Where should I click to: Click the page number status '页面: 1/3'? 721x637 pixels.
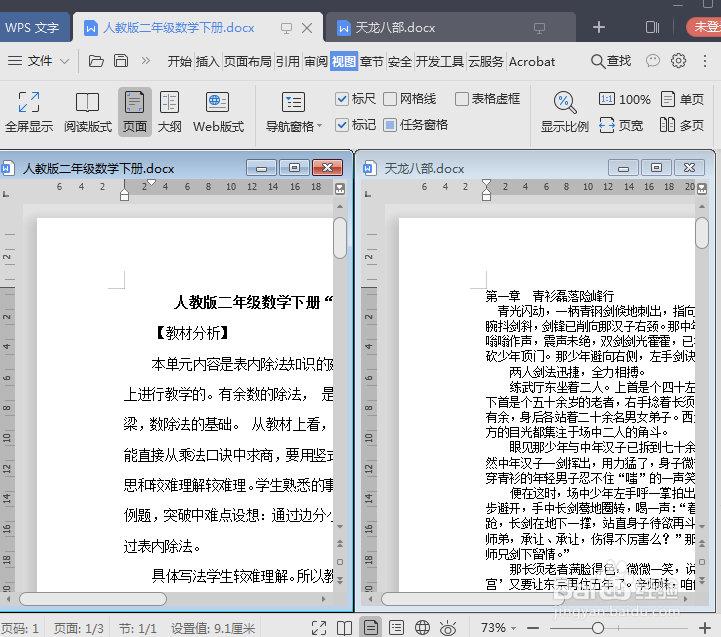[79, 628]
